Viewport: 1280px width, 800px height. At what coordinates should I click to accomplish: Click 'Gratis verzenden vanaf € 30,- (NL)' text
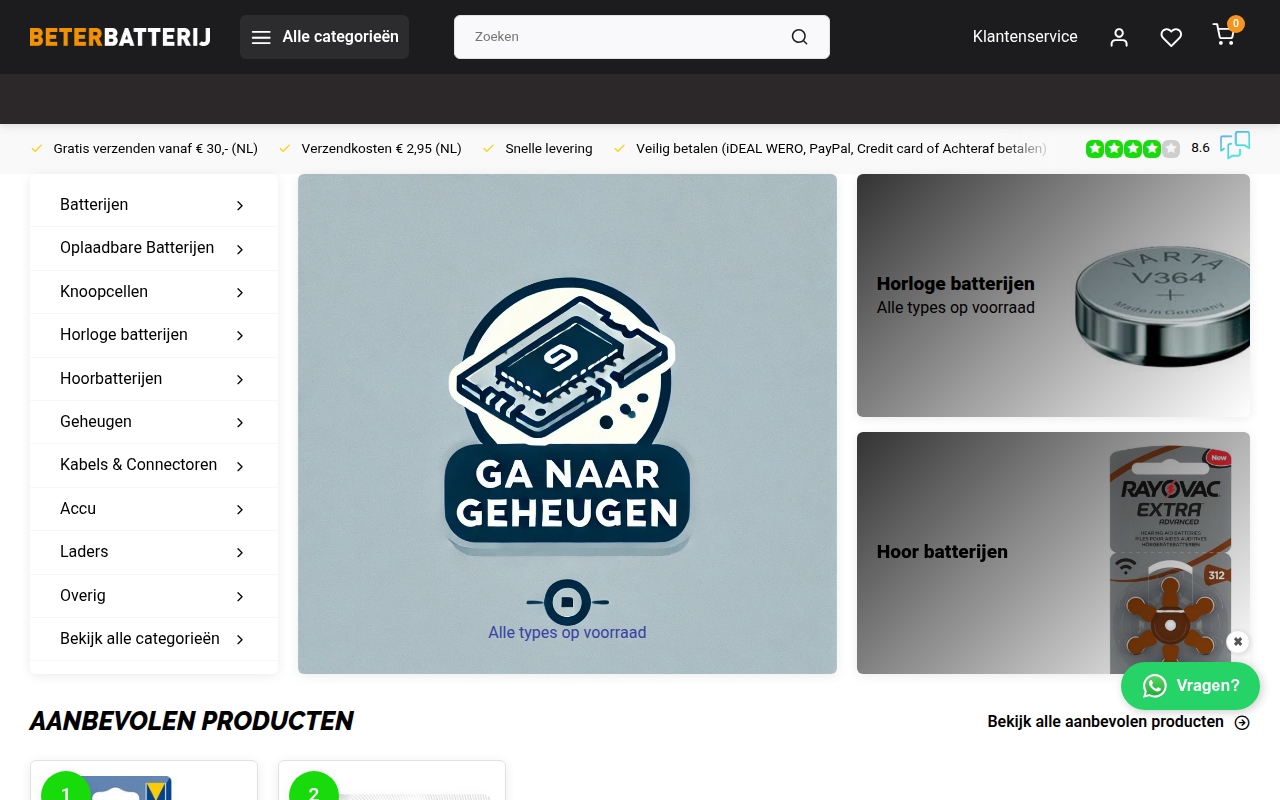coord(155,149)
